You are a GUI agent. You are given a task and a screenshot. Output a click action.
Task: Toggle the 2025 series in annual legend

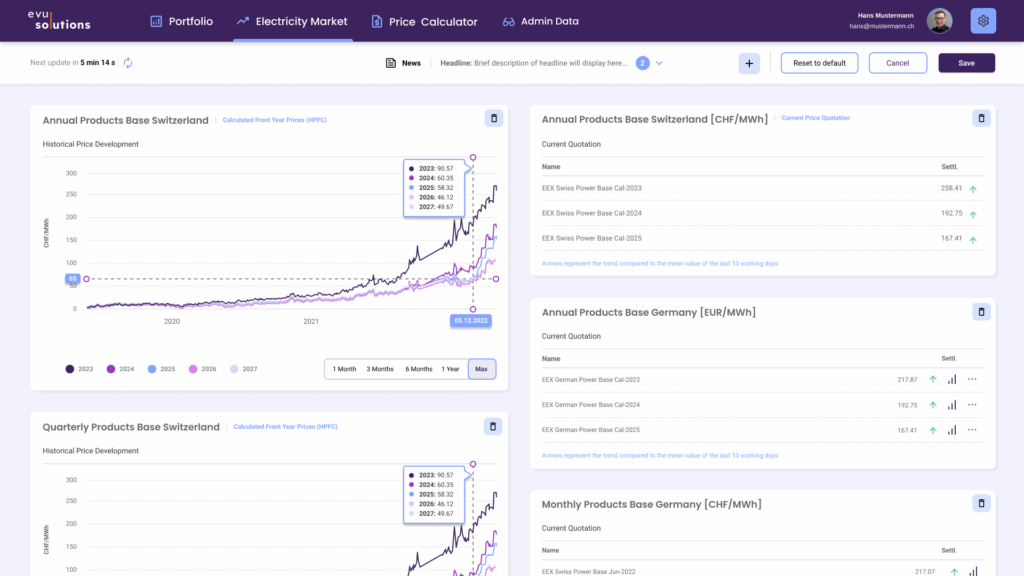coord(161,369)
